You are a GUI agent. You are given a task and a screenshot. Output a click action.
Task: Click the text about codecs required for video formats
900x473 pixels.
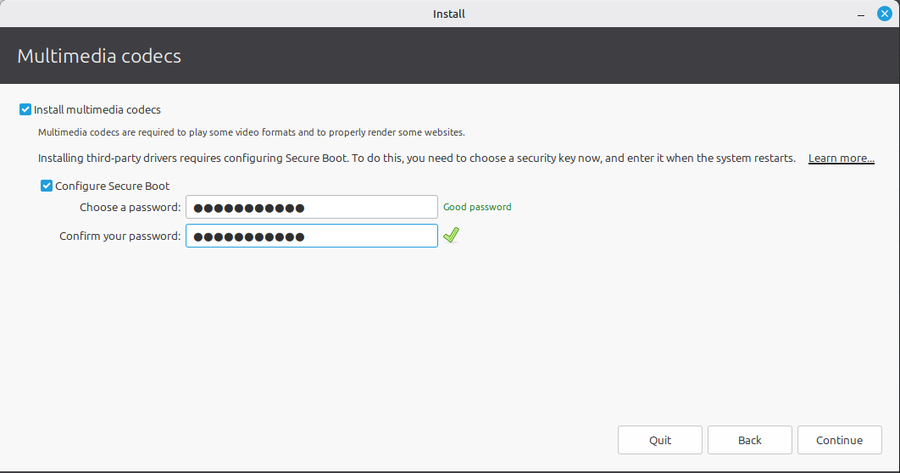pos(251,133)
